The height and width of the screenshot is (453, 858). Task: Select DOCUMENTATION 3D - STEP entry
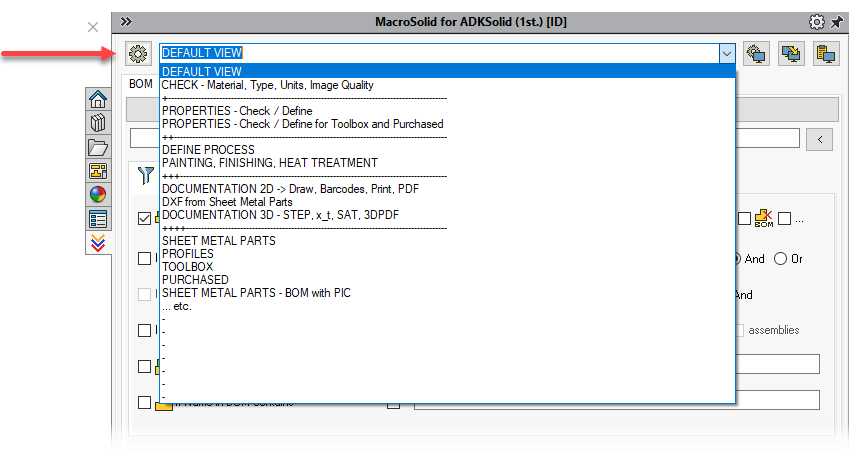[447, 215]
